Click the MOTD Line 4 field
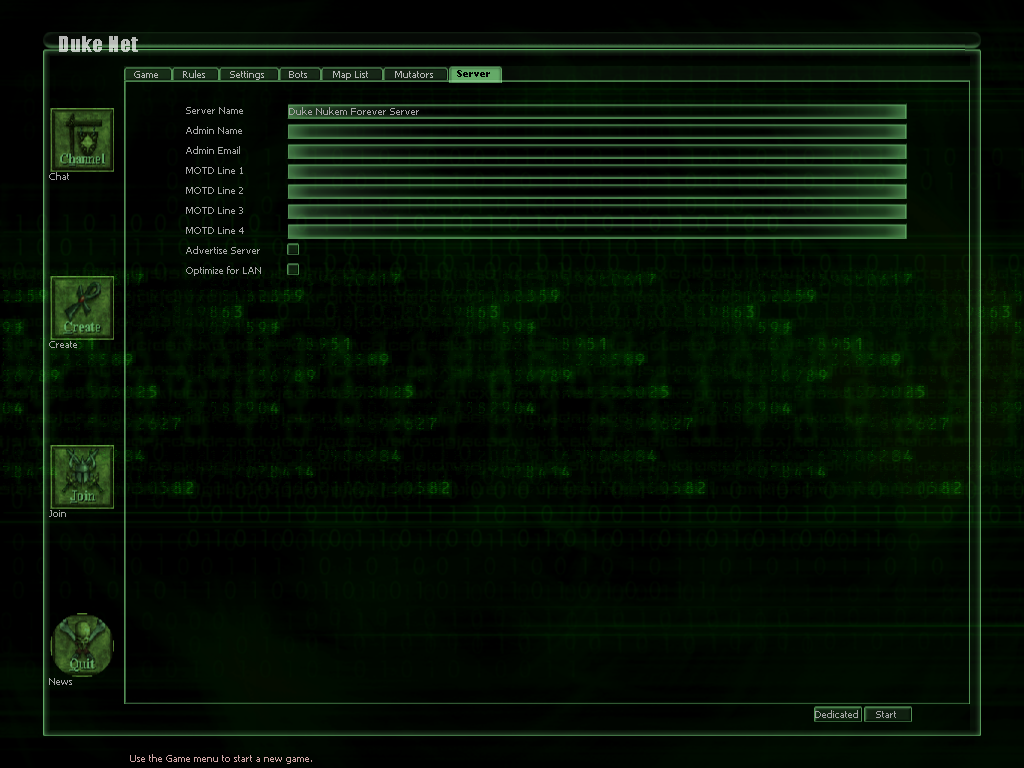Viewport: 1024px width, 768px height. click(597, 231)
